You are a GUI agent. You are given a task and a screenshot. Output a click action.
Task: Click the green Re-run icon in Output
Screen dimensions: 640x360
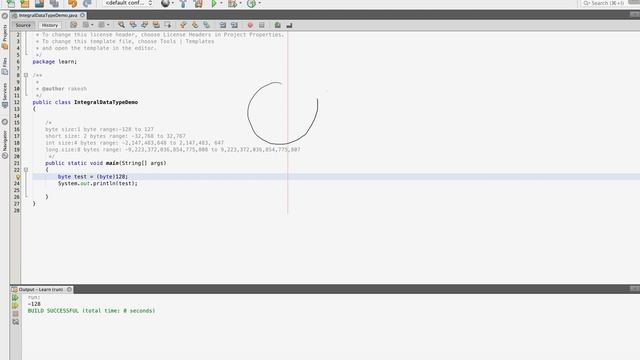(x=16, y=298)
